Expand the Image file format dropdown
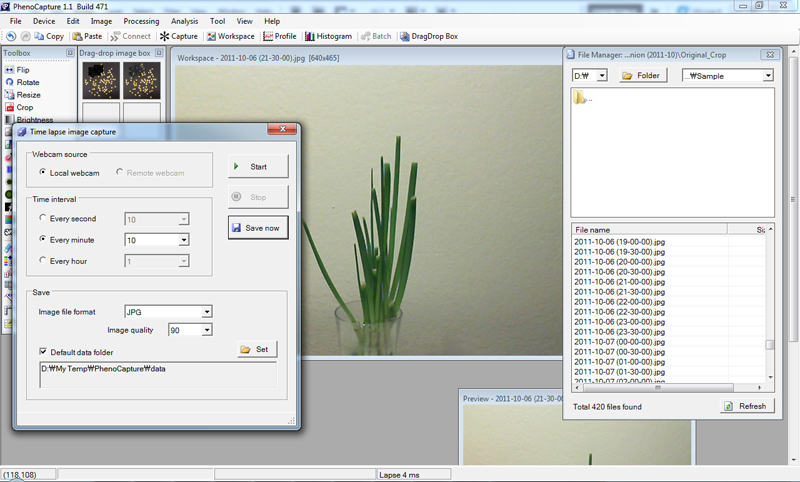Image resolution: width=800 pixels, height=482 pixels. pos(205,311)
